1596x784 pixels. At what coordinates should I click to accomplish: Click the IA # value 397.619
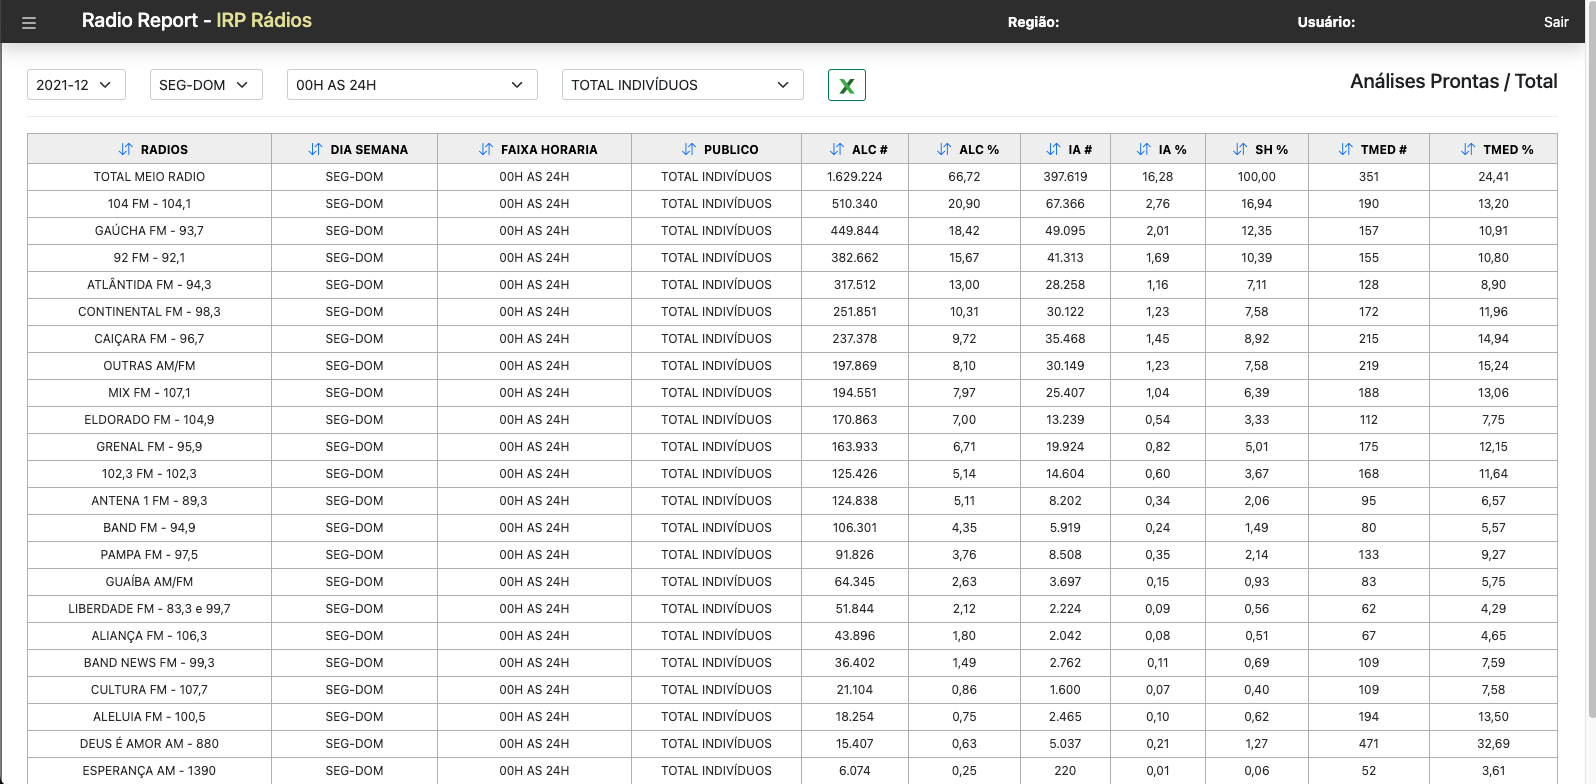pyautogui.click(x=1065, y=177)
